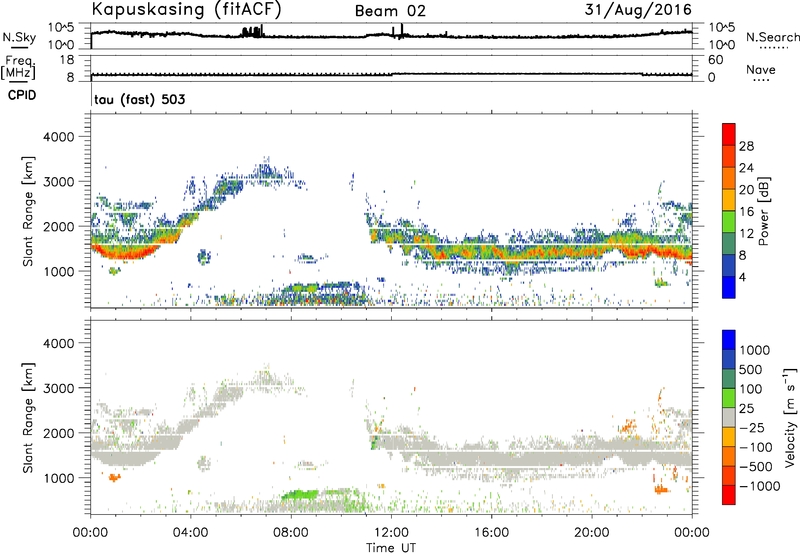Click the power panel 'Slant Range [km]' label
This screenshot has height=554, width=800.
point(28,211)
